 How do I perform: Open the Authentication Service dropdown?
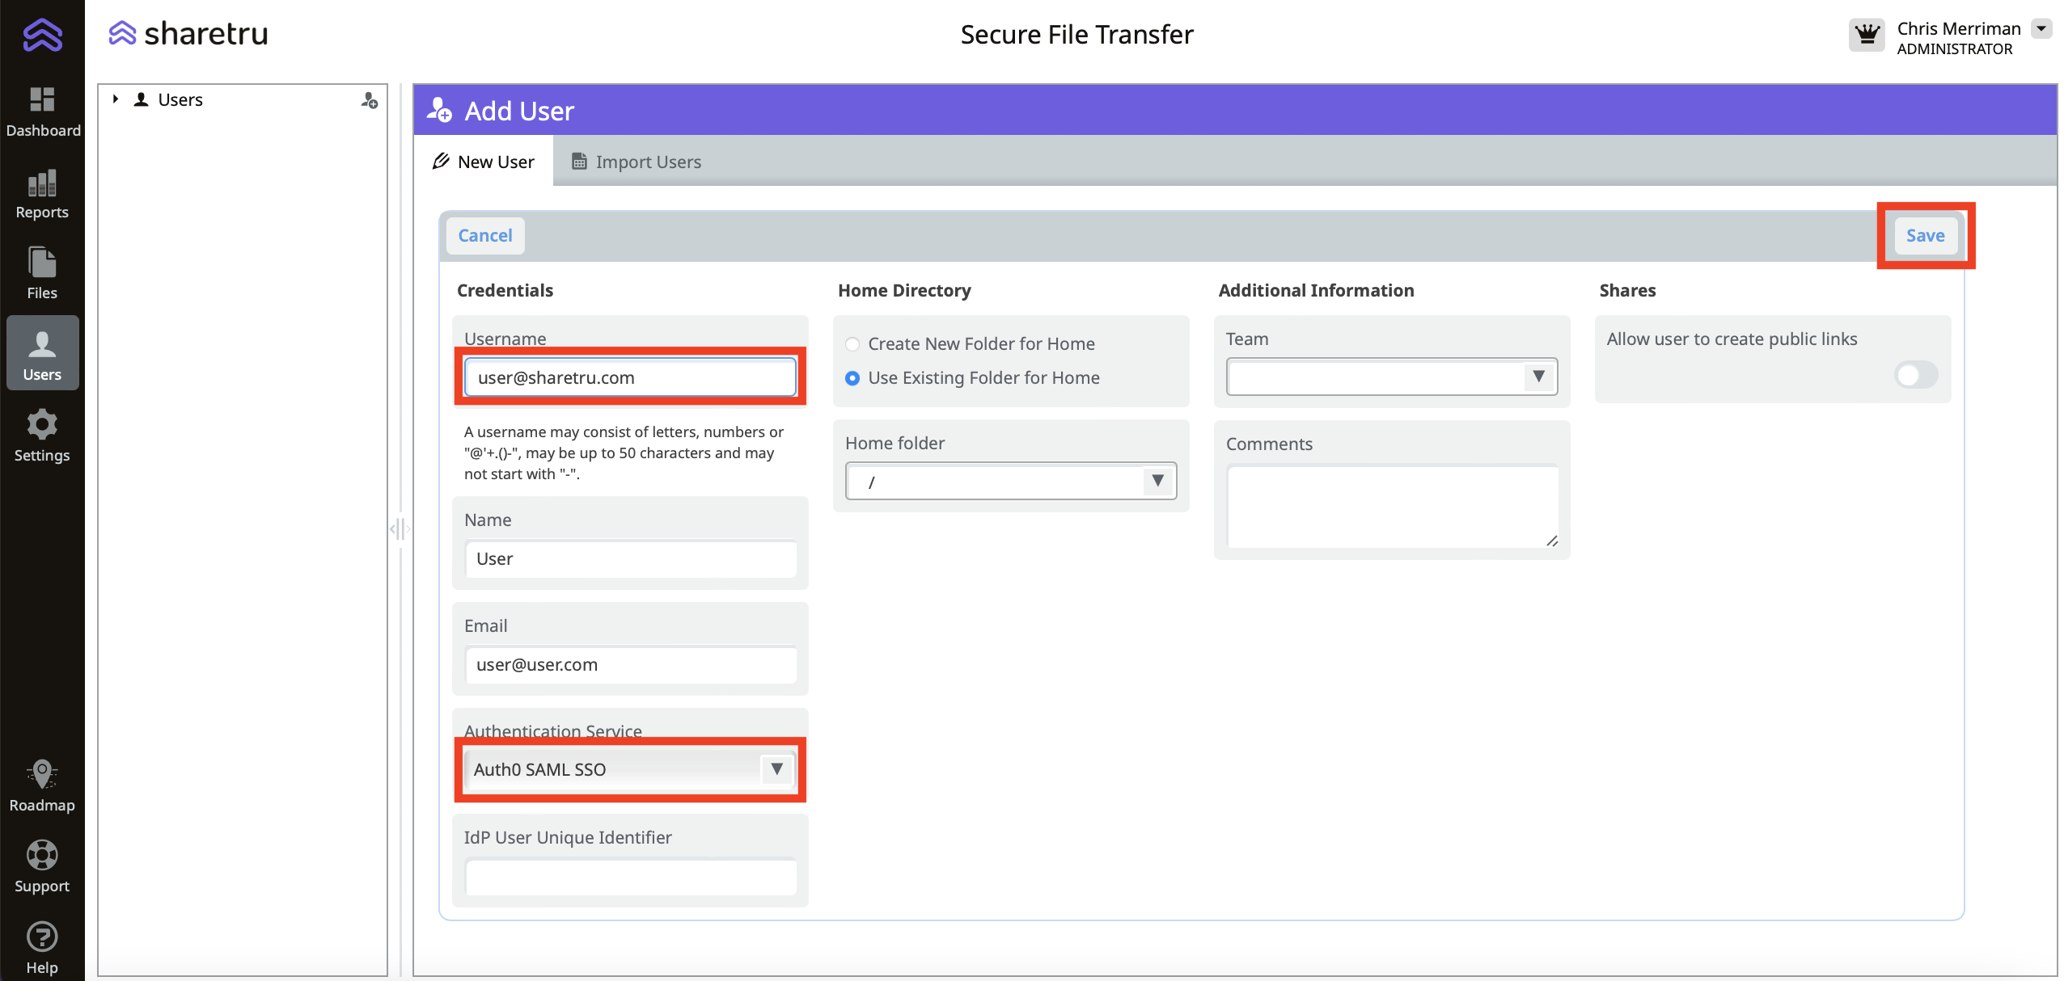pos(777,770)
